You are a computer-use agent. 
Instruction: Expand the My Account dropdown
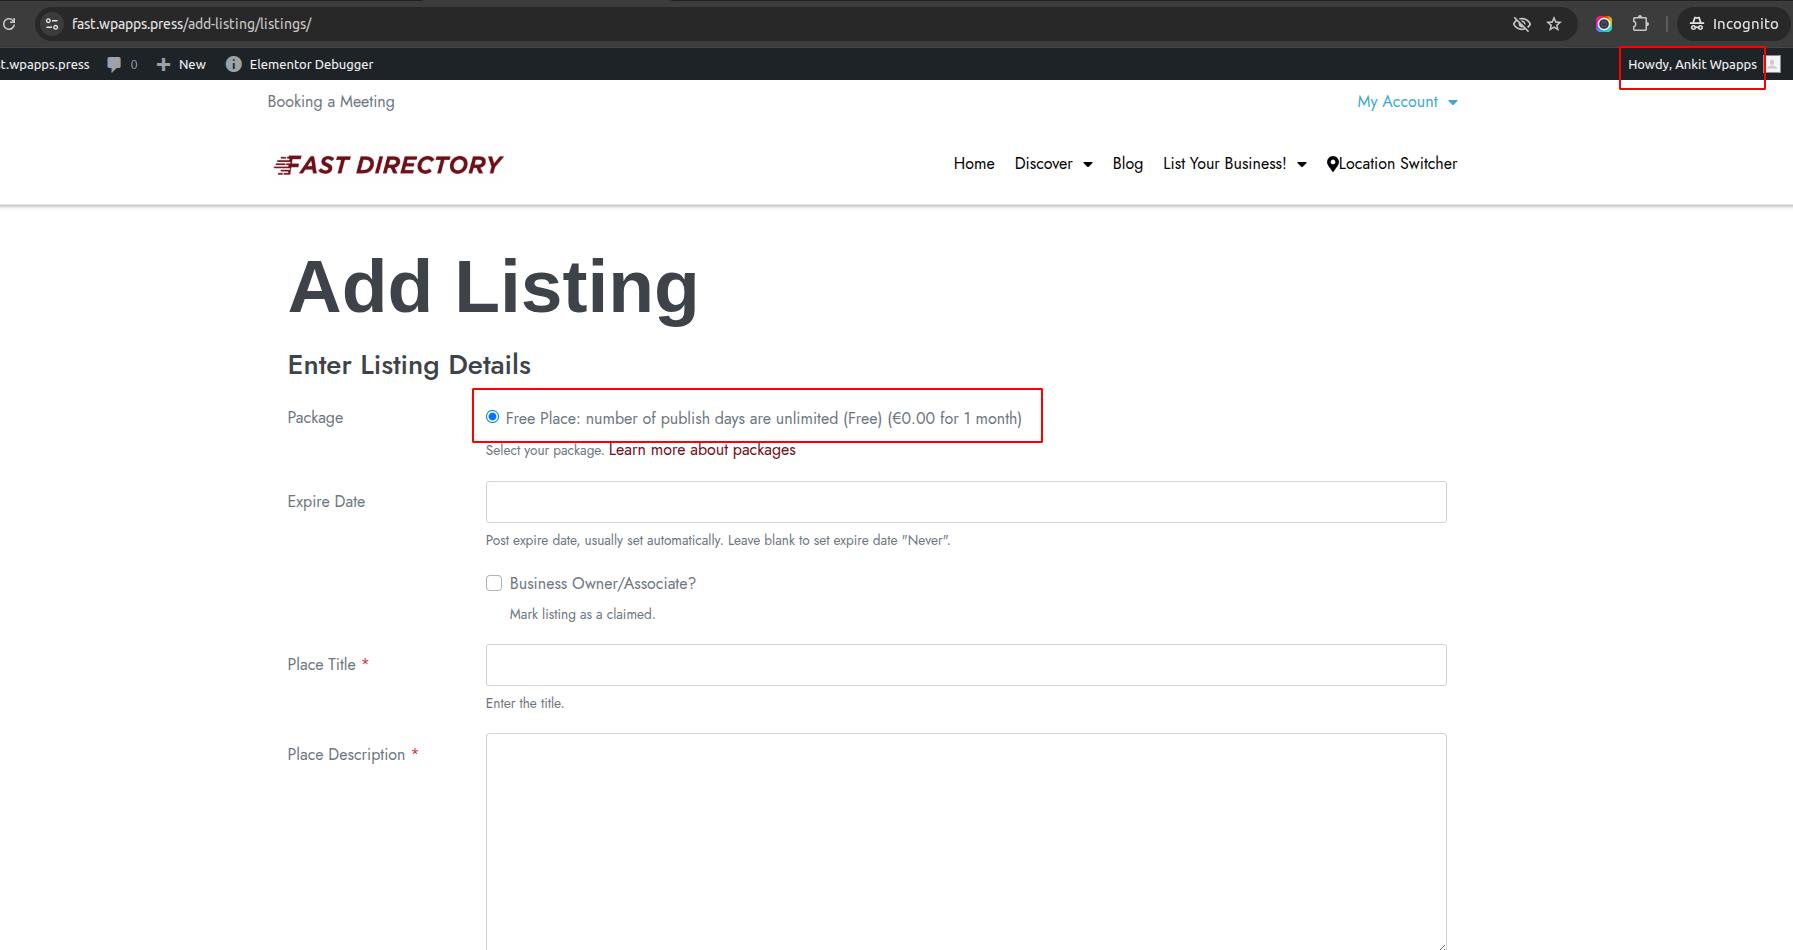(x=1406, y=102)
